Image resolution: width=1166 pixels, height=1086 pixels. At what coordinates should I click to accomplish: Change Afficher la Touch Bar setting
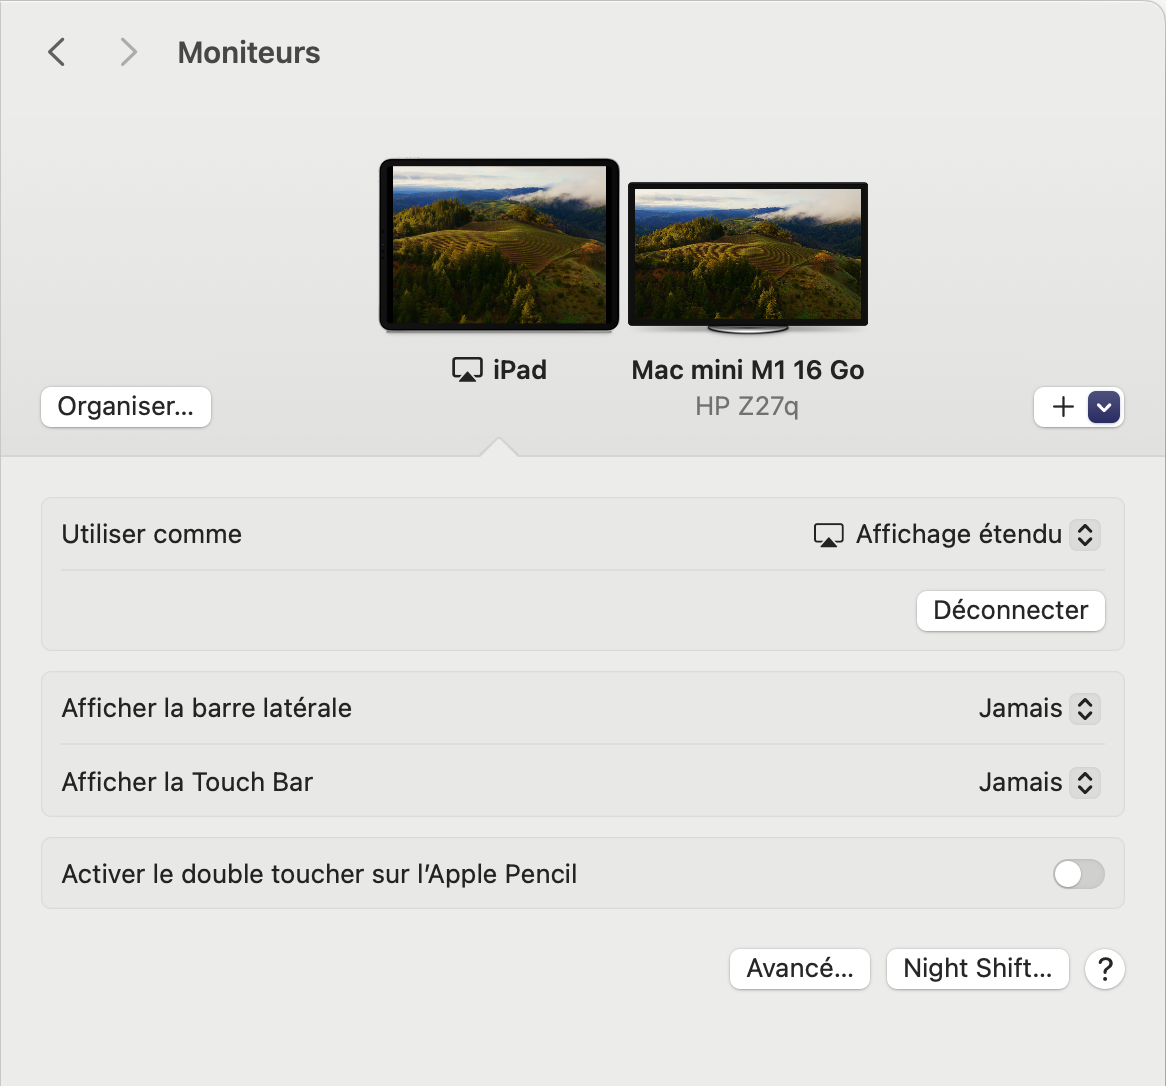pyautogui.click(x=1039, y=783)
